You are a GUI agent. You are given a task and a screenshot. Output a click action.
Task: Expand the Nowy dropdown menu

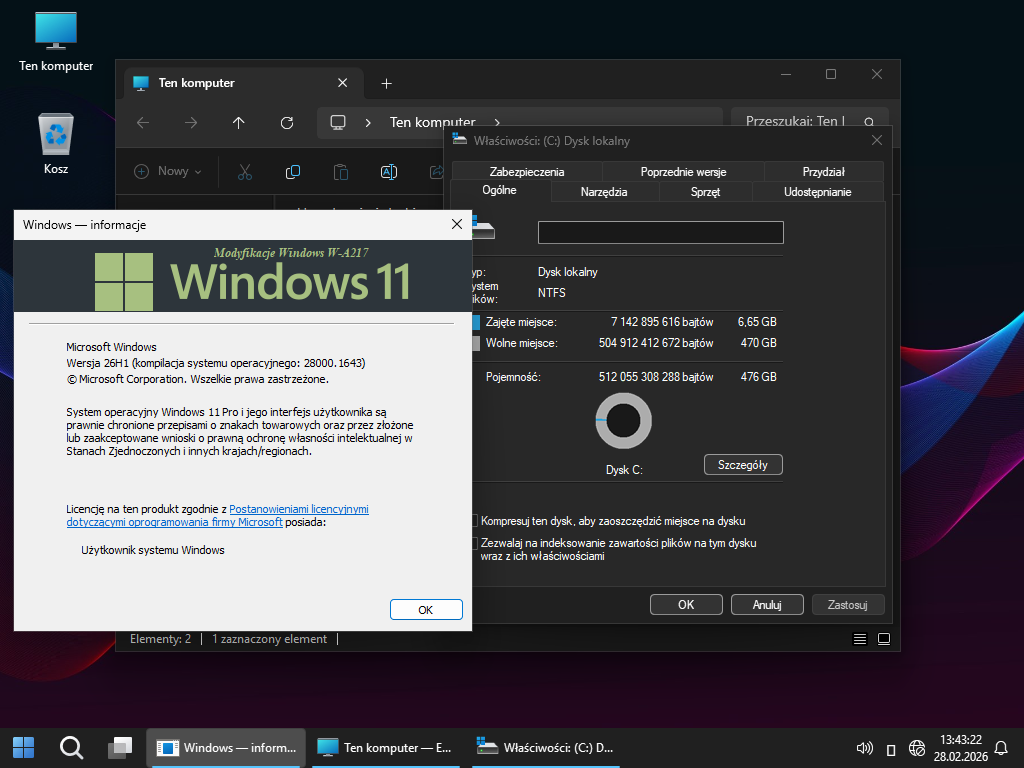[168, 172]
